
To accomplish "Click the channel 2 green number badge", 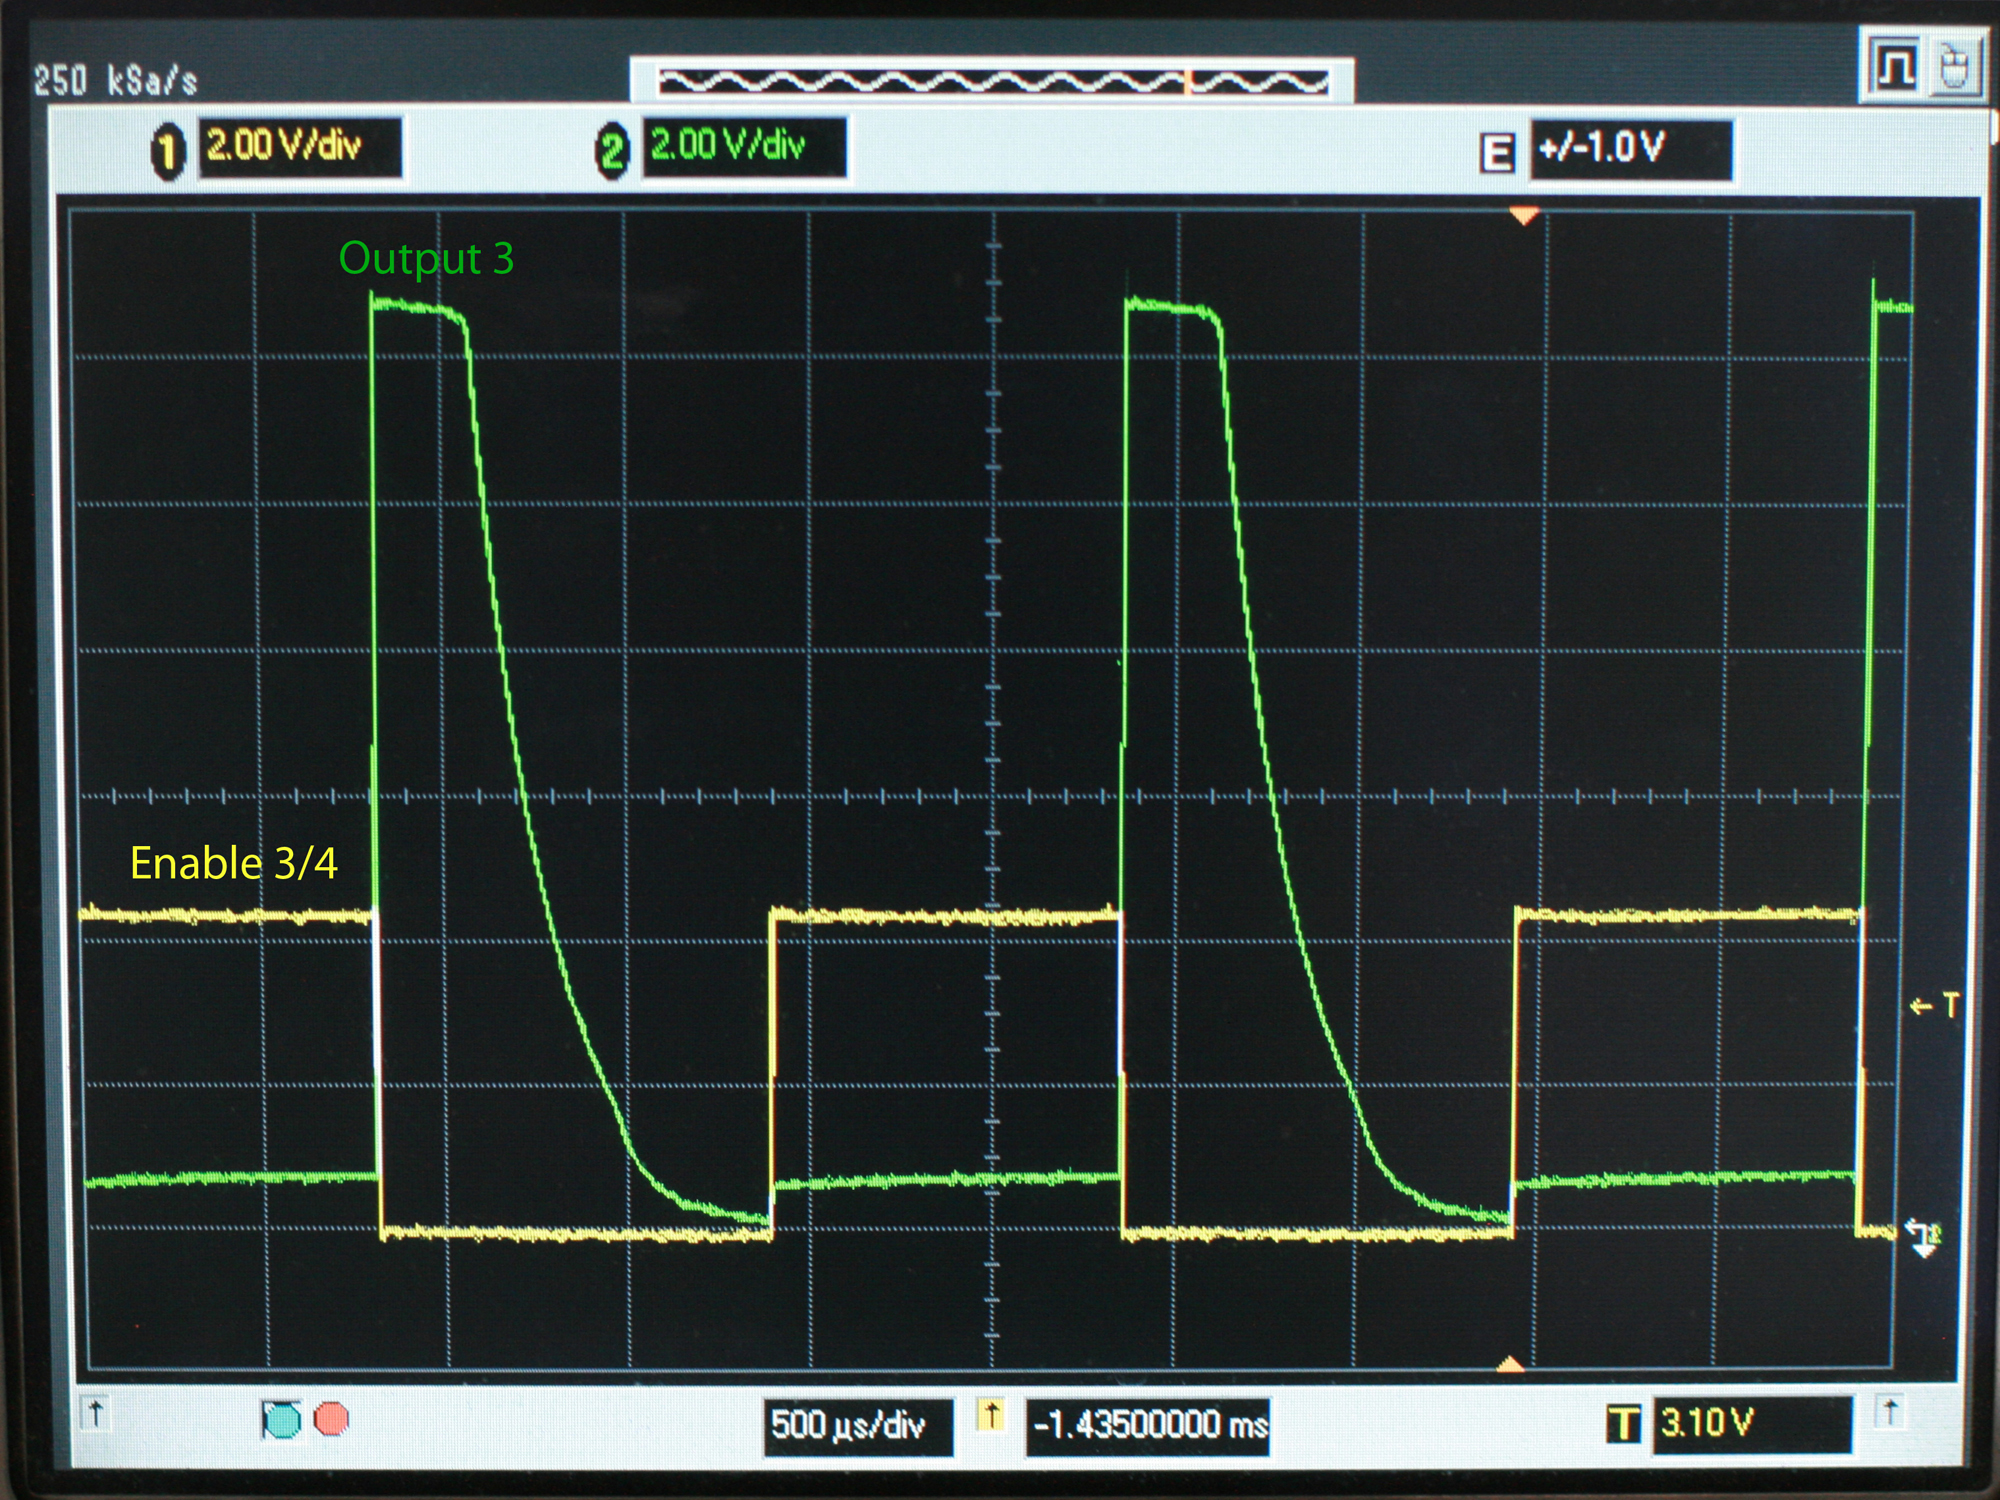I will pos(612,152).
